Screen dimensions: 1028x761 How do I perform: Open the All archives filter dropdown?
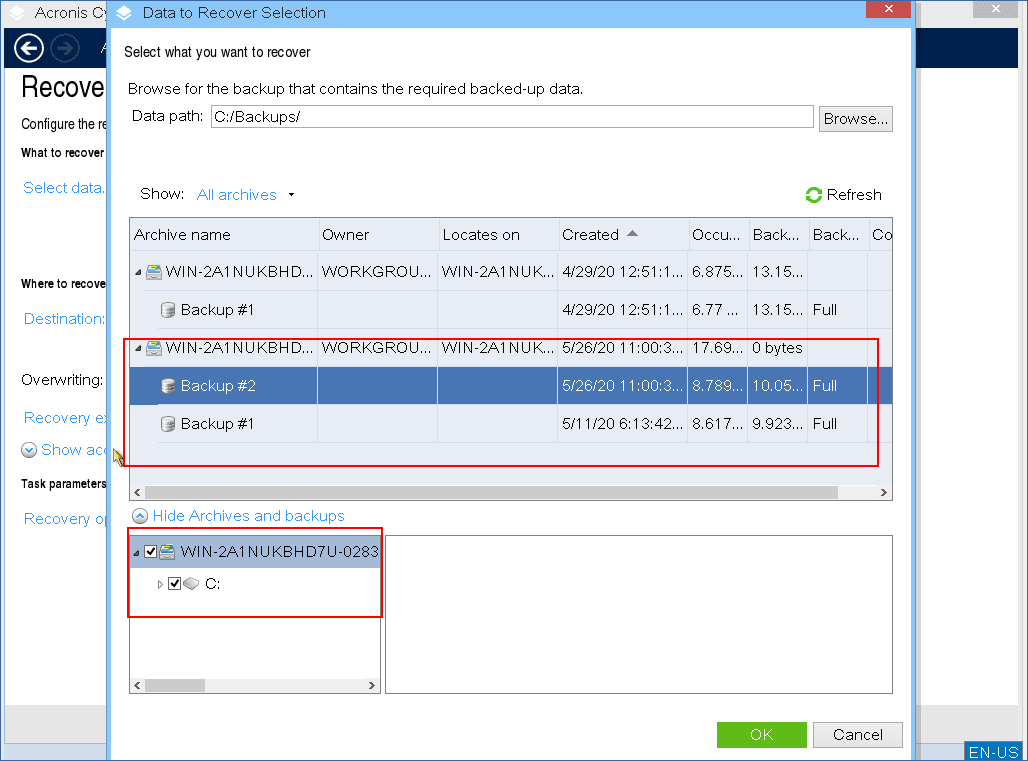(x=246, y=195)
